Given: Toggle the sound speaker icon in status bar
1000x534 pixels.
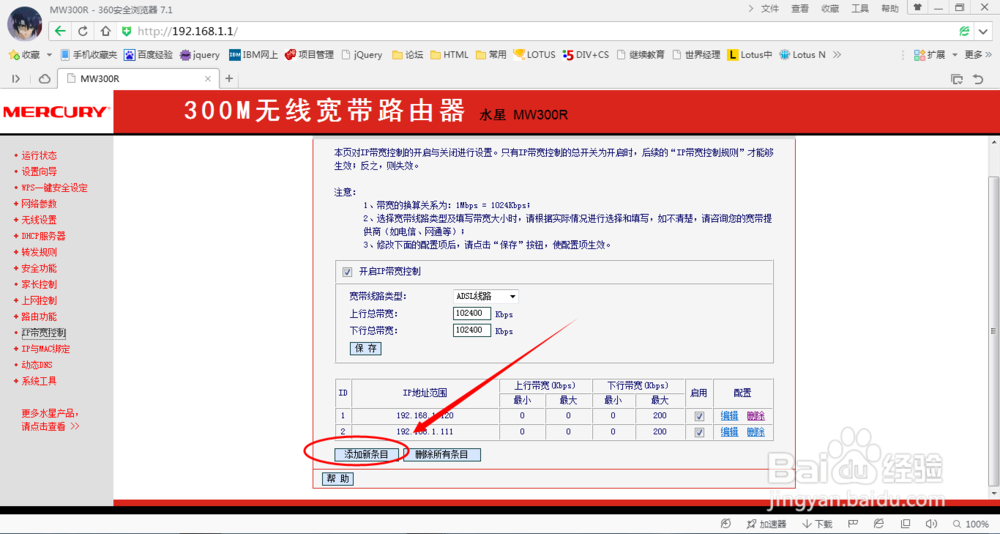Looking at the screenshot, I should click(930, 524).
